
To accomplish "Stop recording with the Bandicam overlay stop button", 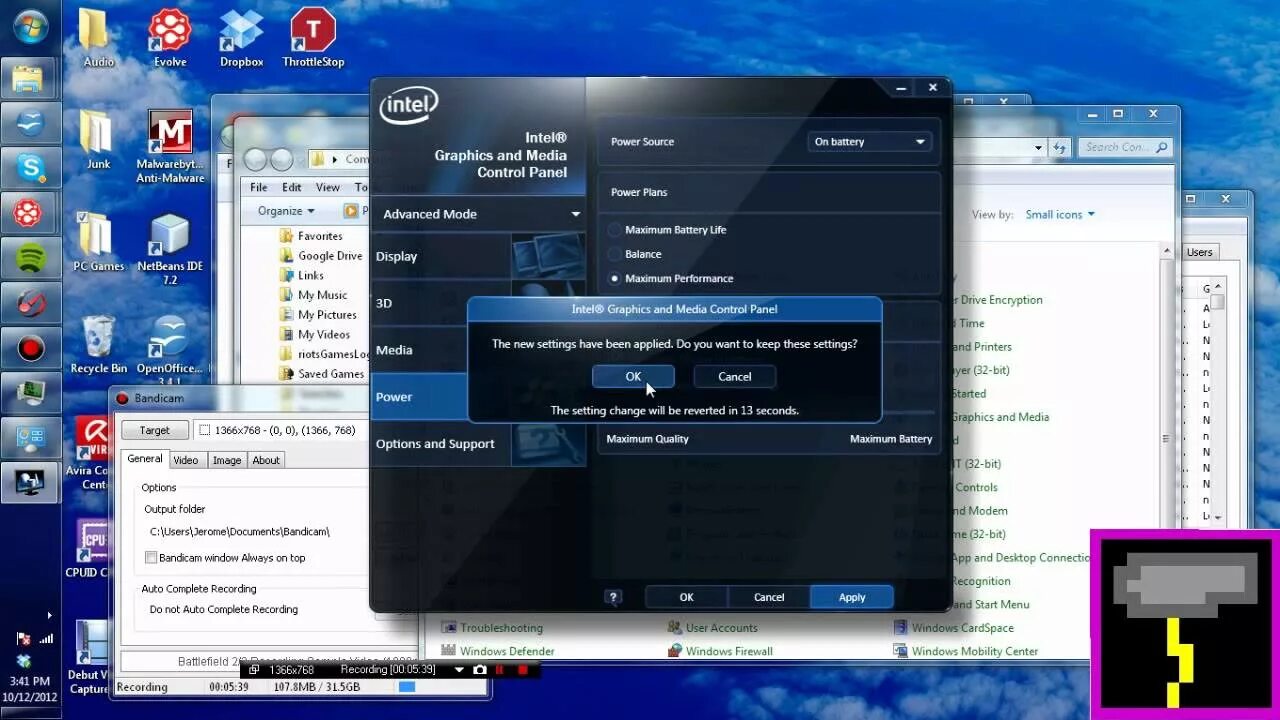I will [x=521, y=669].
